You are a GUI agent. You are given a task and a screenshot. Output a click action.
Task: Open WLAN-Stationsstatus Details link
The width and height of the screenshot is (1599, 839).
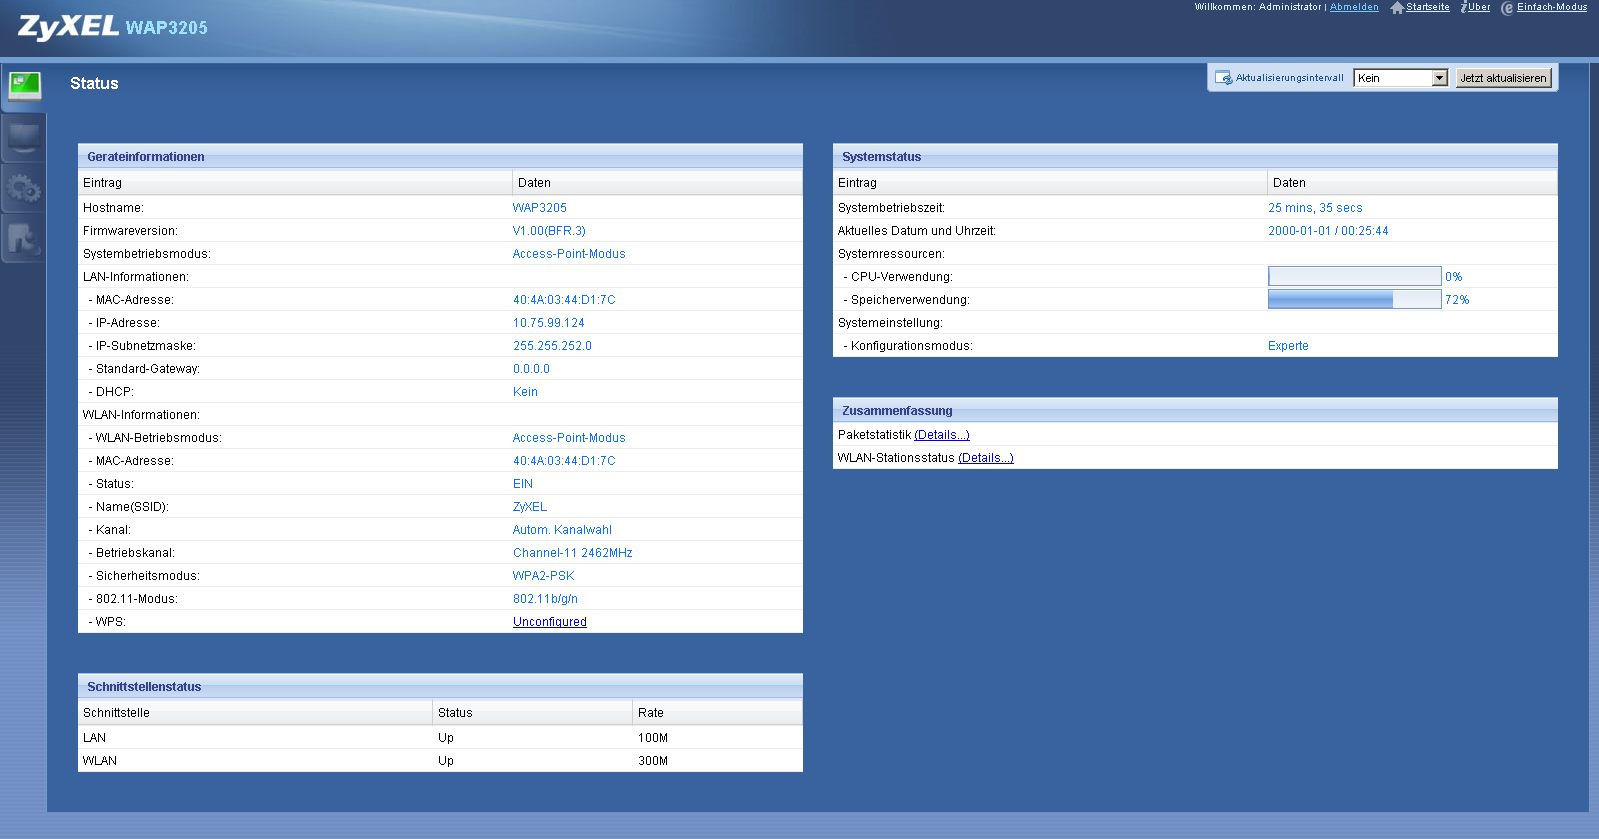[x=986, y=458]
